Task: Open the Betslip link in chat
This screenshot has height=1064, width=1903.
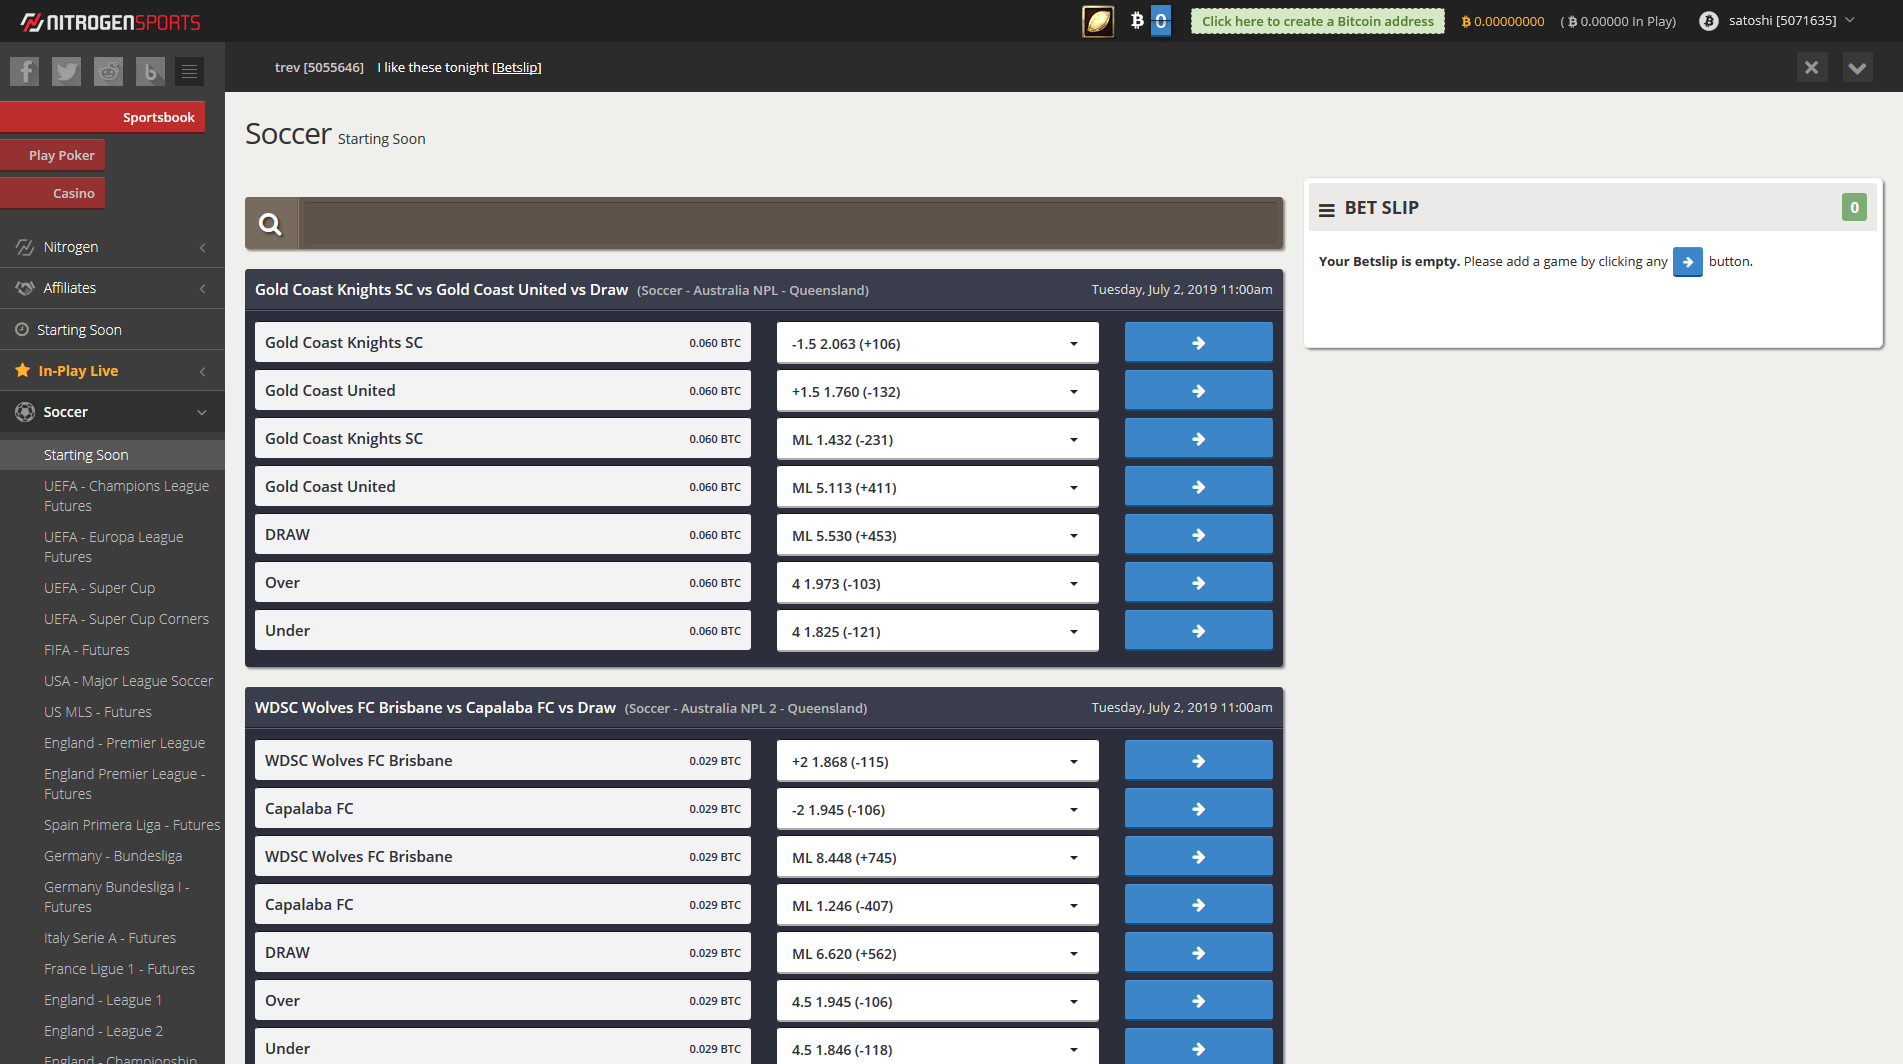Action: pyautogui.click(x=516, y=67)
